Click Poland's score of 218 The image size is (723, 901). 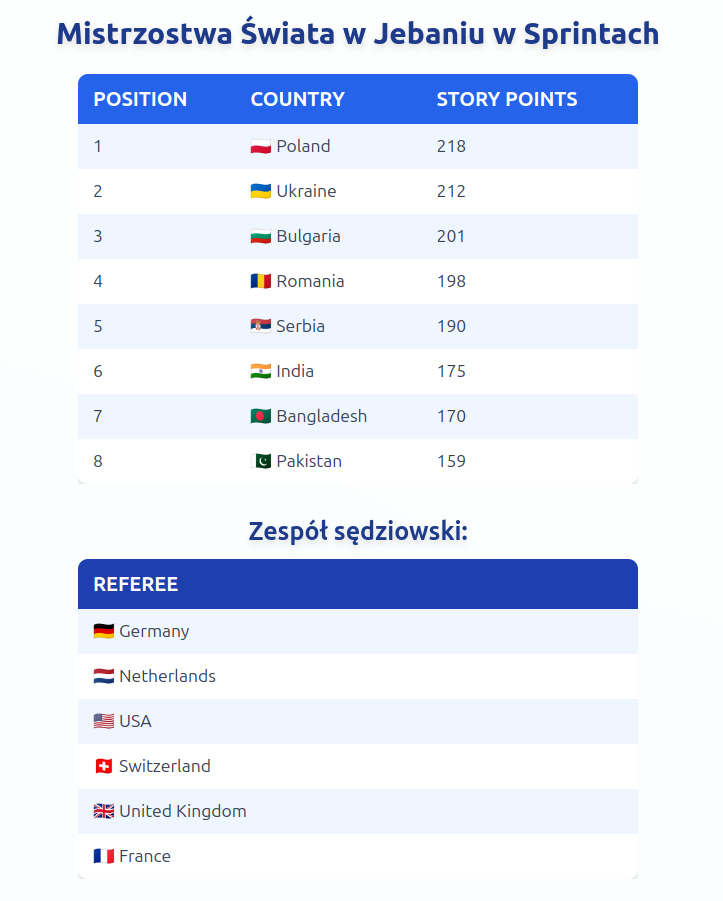(x=451, y=146)
